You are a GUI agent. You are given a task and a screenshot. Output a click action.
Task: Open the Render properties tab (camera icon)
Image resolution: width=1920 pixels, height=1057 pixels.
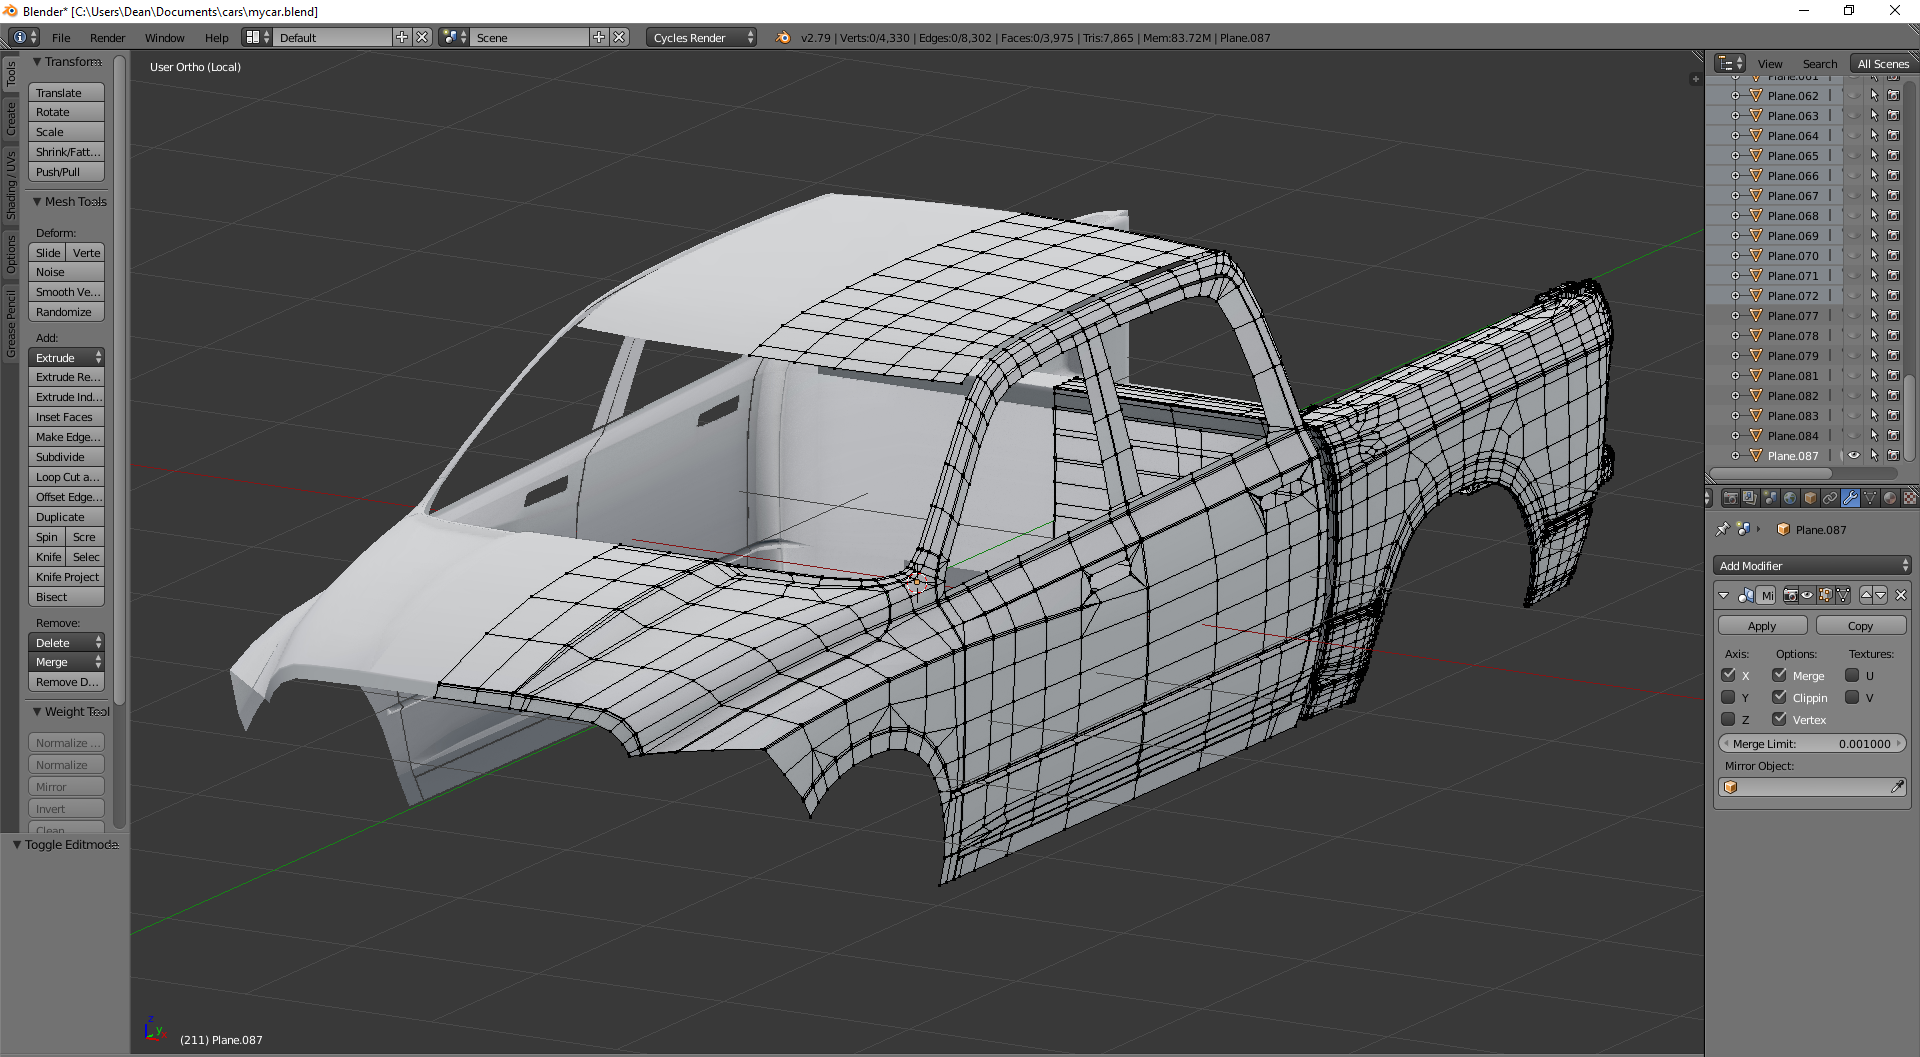tap(1730, 498)
